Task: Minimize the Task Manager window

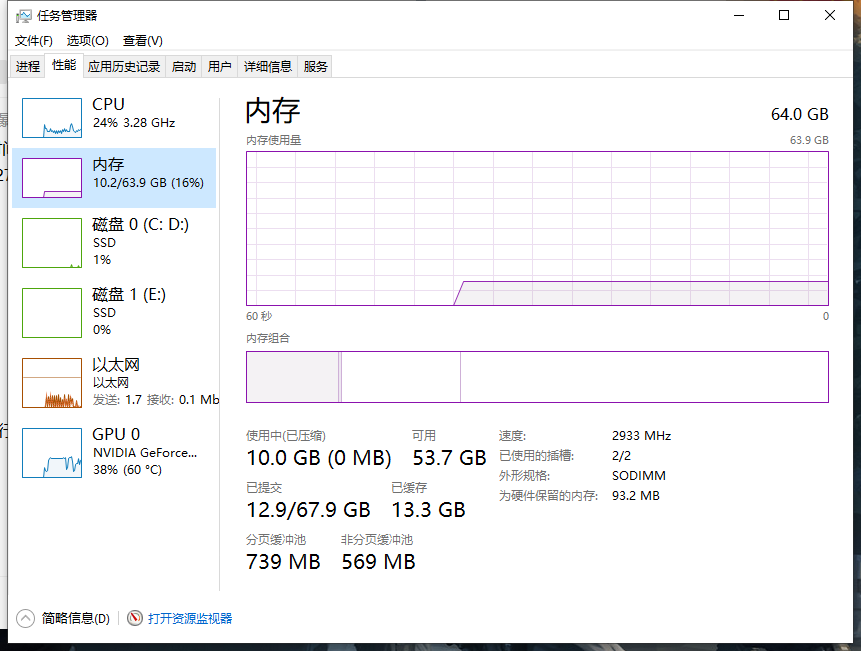Action: (x=739, y=15)
